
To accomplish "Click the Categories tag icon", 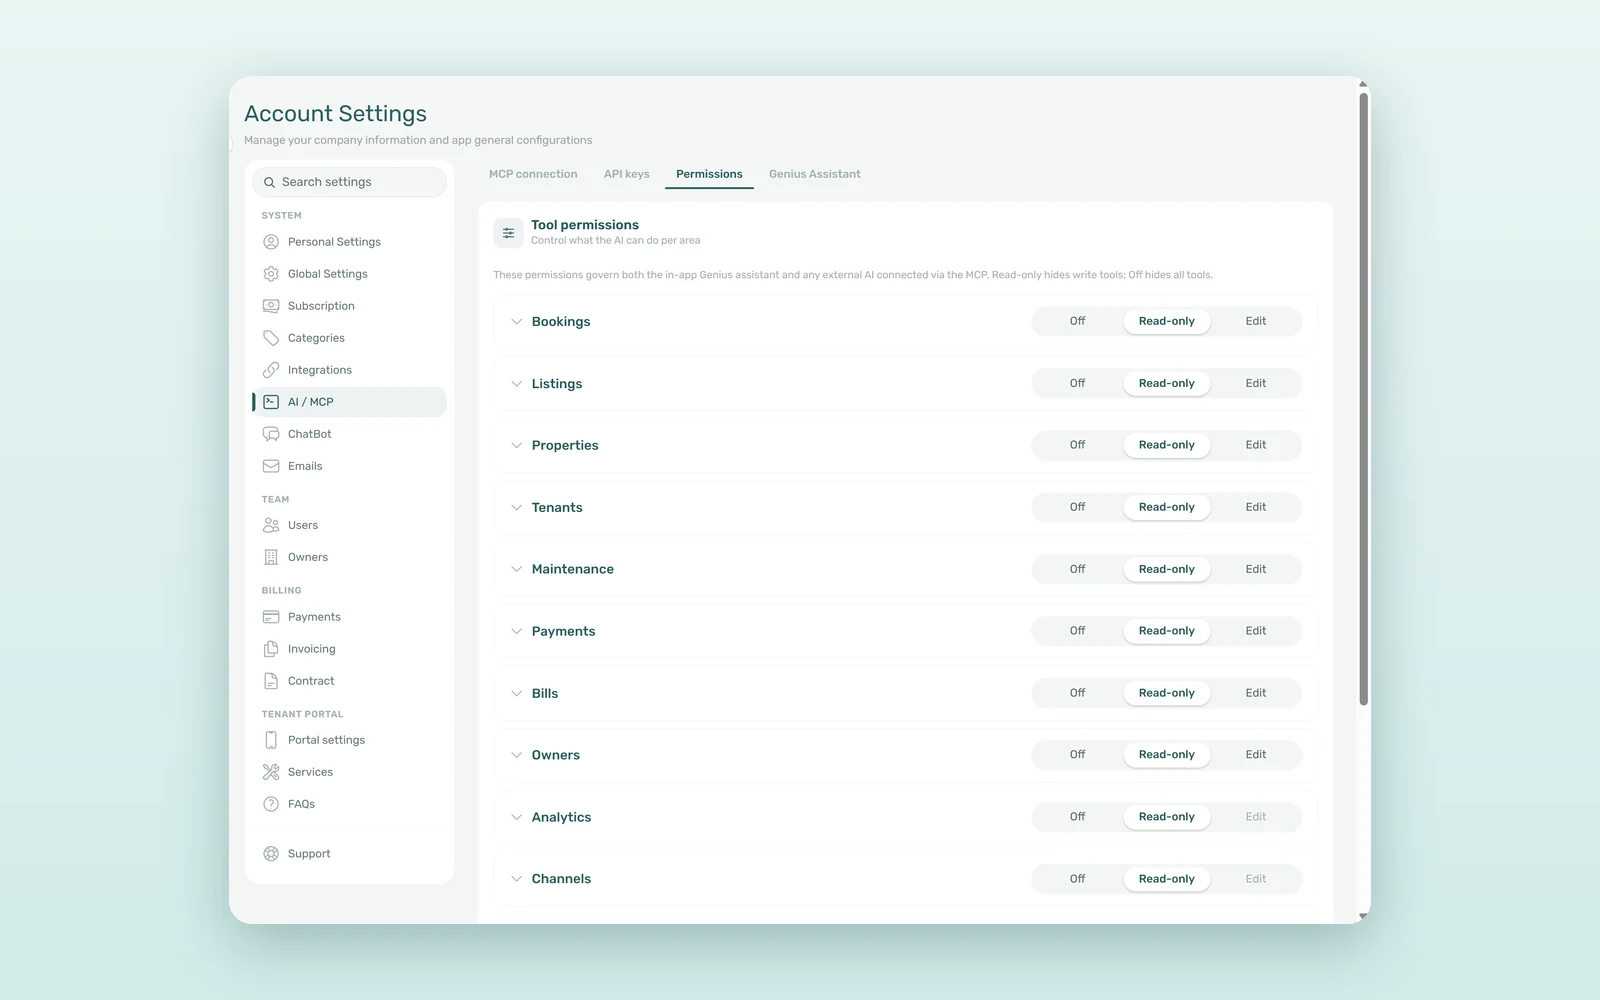I will pyautogui.click(x=271, y=338).
